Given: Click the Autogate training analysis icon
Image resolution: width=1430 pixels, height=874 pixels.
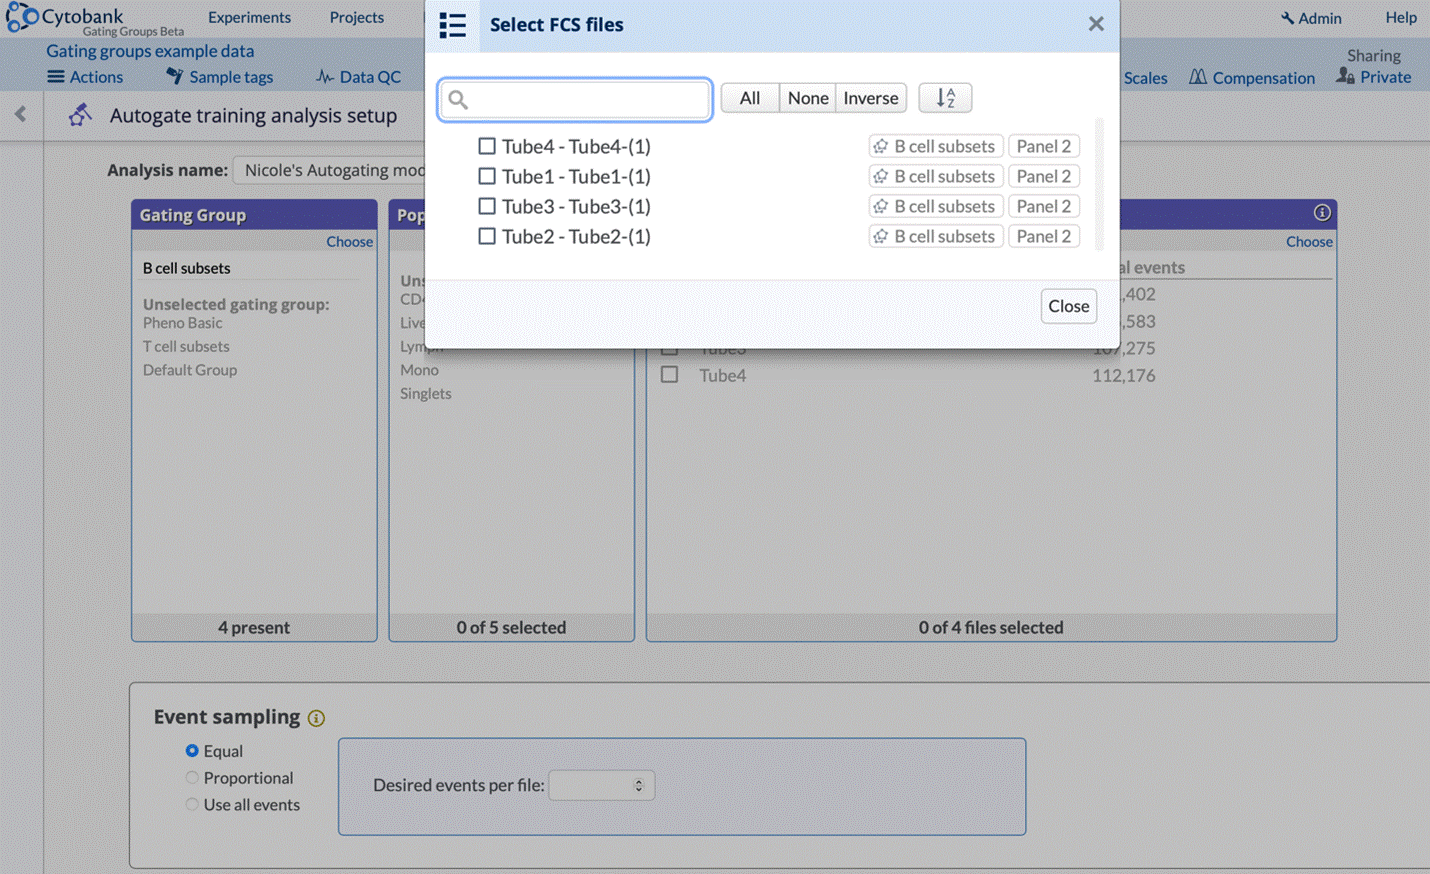Looking at the screenshot, I should pyautogui.click(x=80, y=116).
